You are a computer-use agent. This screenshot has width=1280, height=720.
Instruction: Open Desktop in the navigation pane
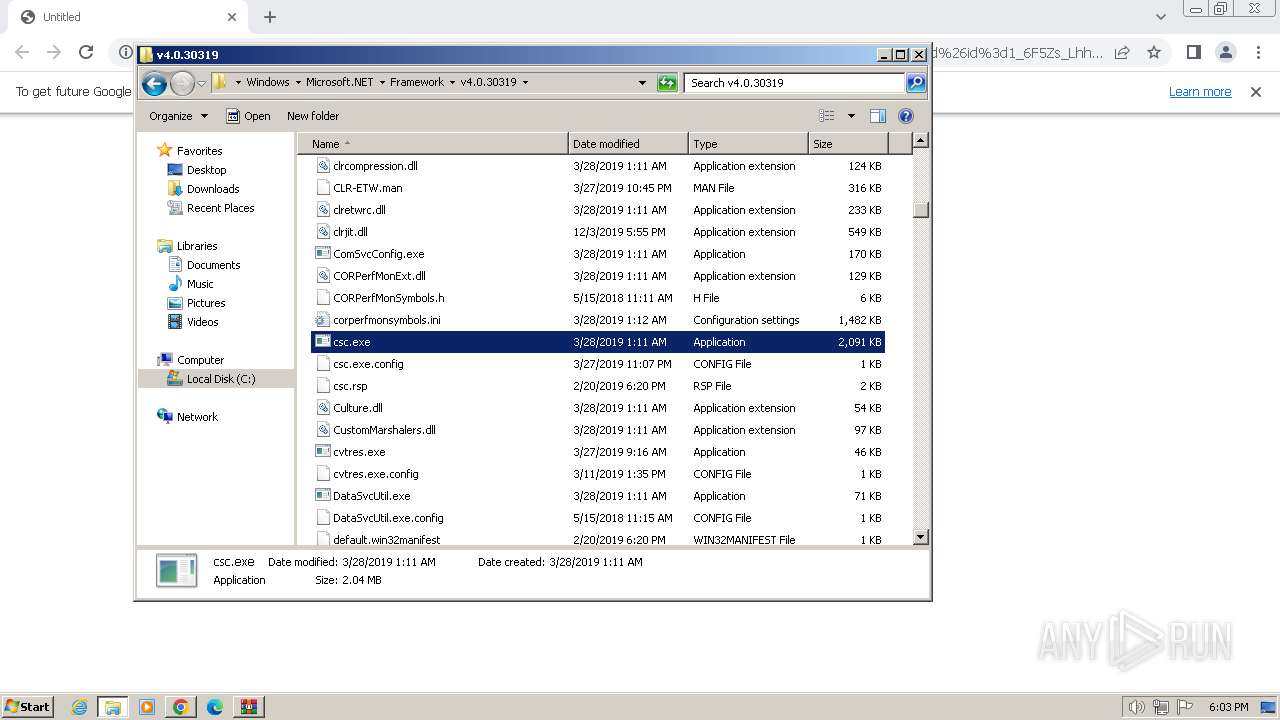tap(206, 170)
